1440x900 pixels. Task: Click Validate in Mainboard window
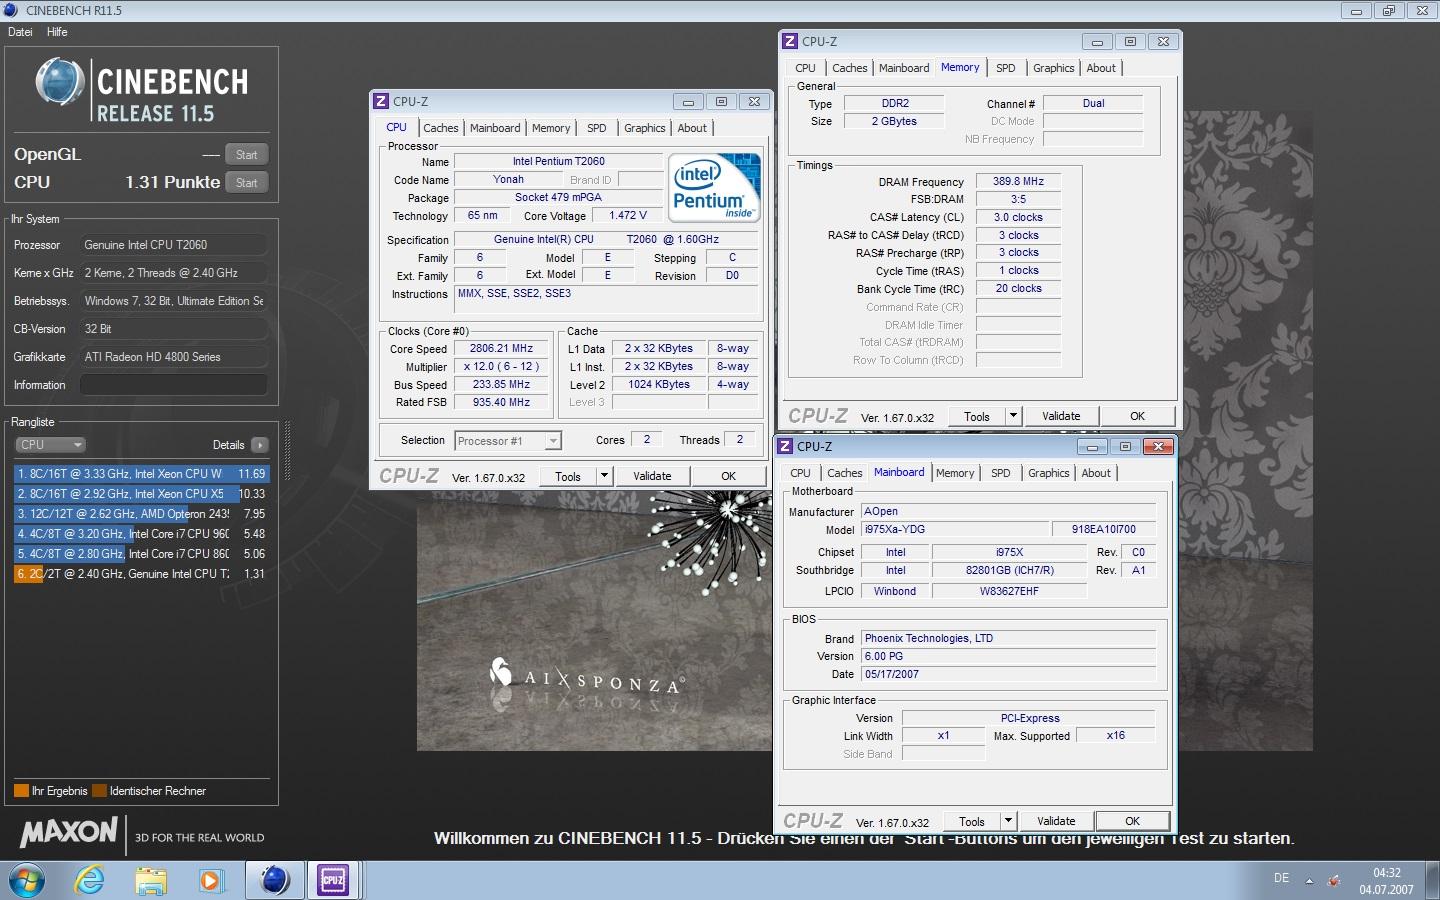1056,821
